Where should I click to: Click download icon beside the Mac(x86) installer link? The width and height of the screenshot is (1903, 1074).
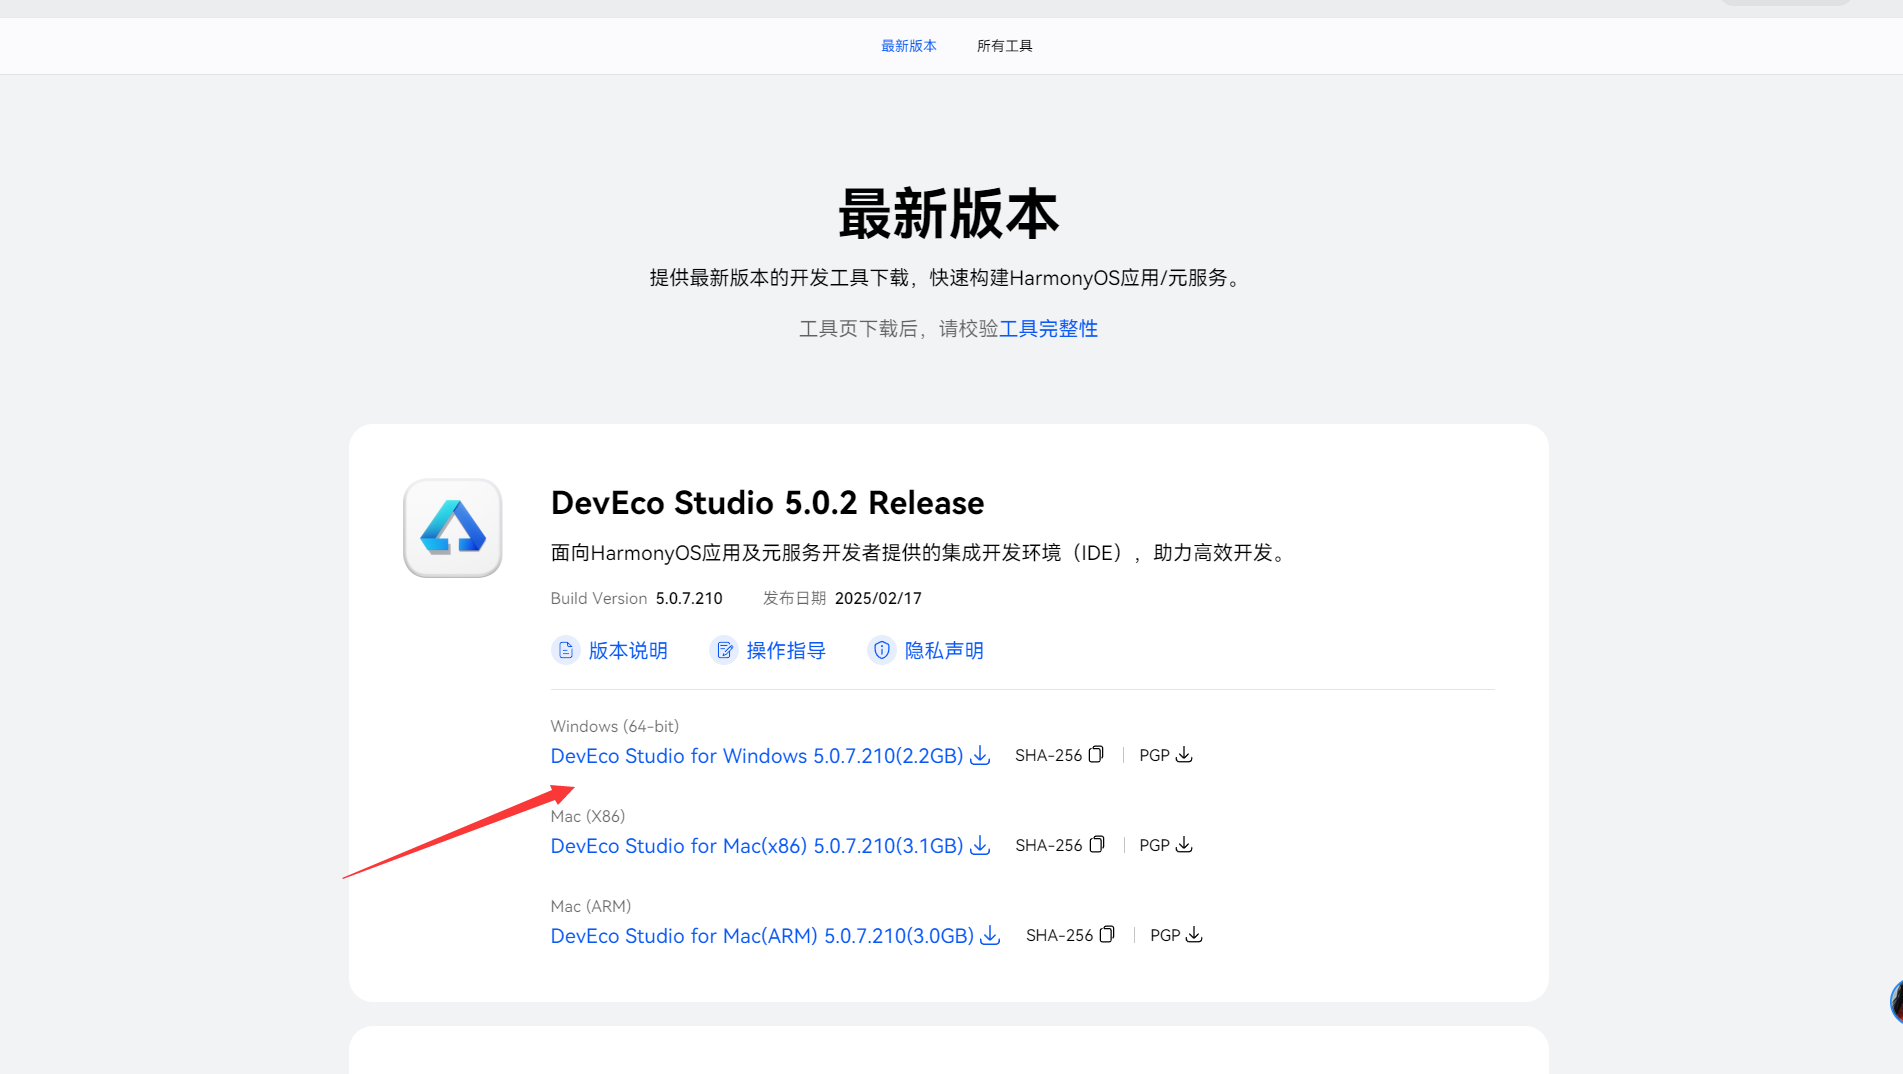tap(980, 845)
